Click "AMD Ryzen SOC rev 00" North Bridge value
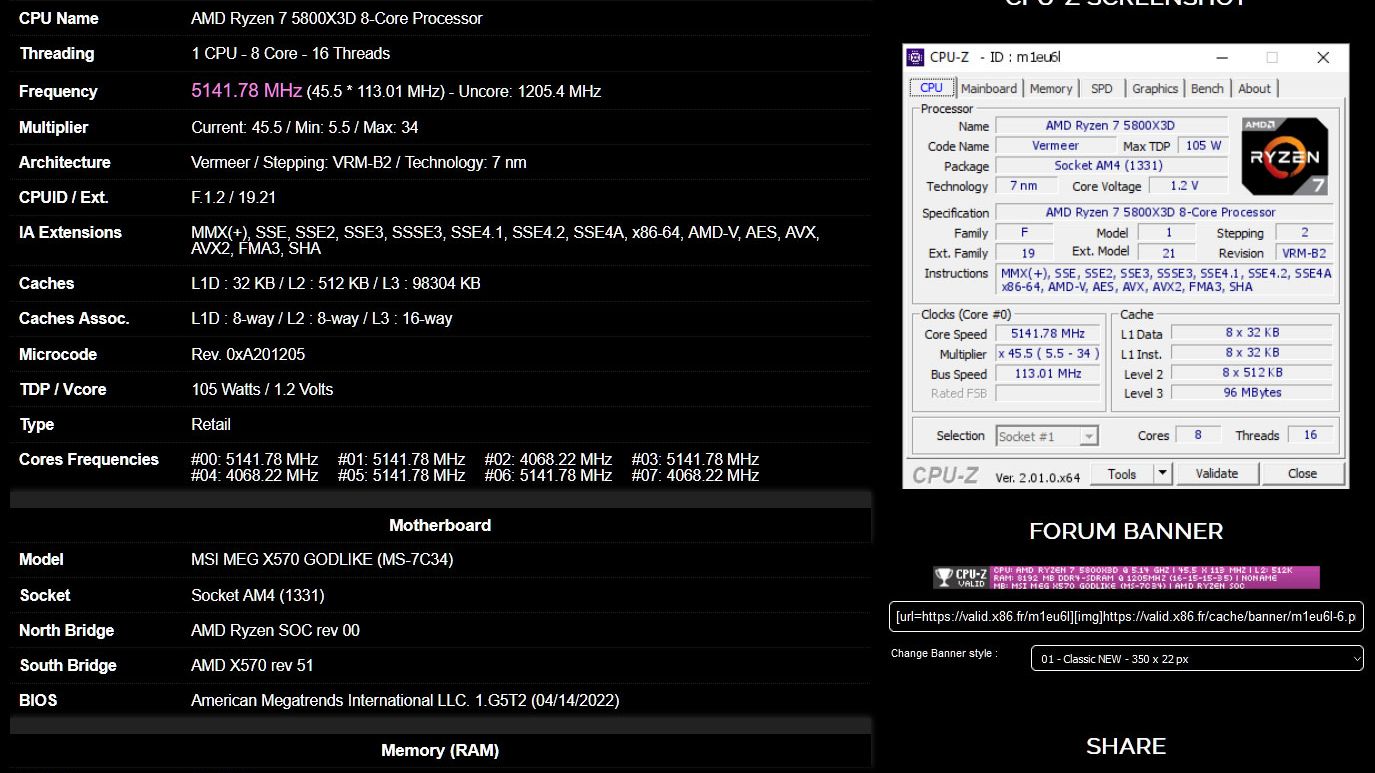Screen dimensions: 1375x773 (x=275, y=631)
